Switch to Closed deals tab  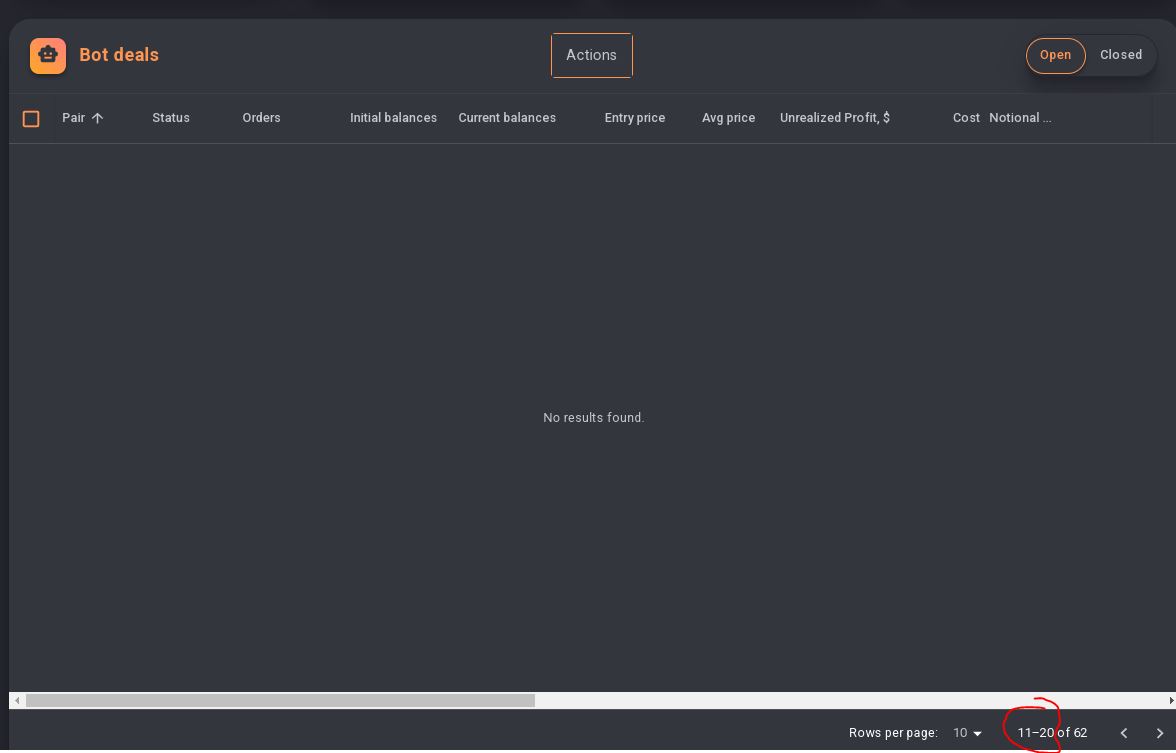(x=1120, y=55)
